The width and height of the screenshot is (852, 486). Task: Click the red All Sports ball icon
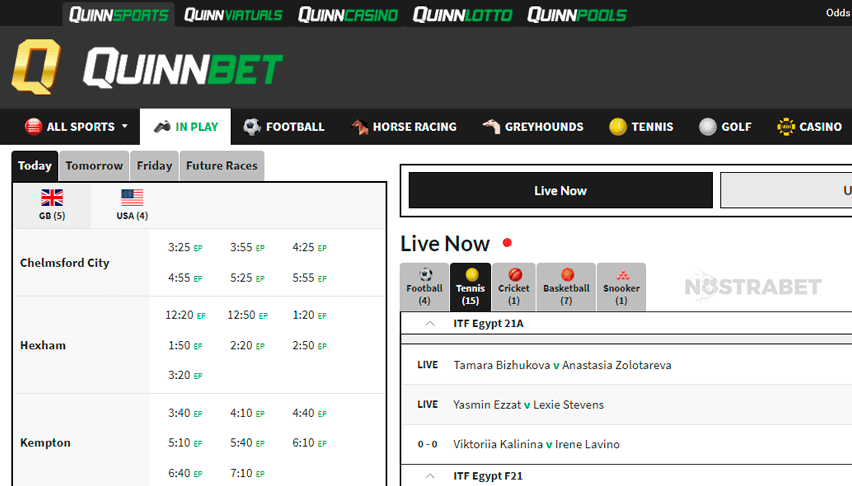[33, 127]
